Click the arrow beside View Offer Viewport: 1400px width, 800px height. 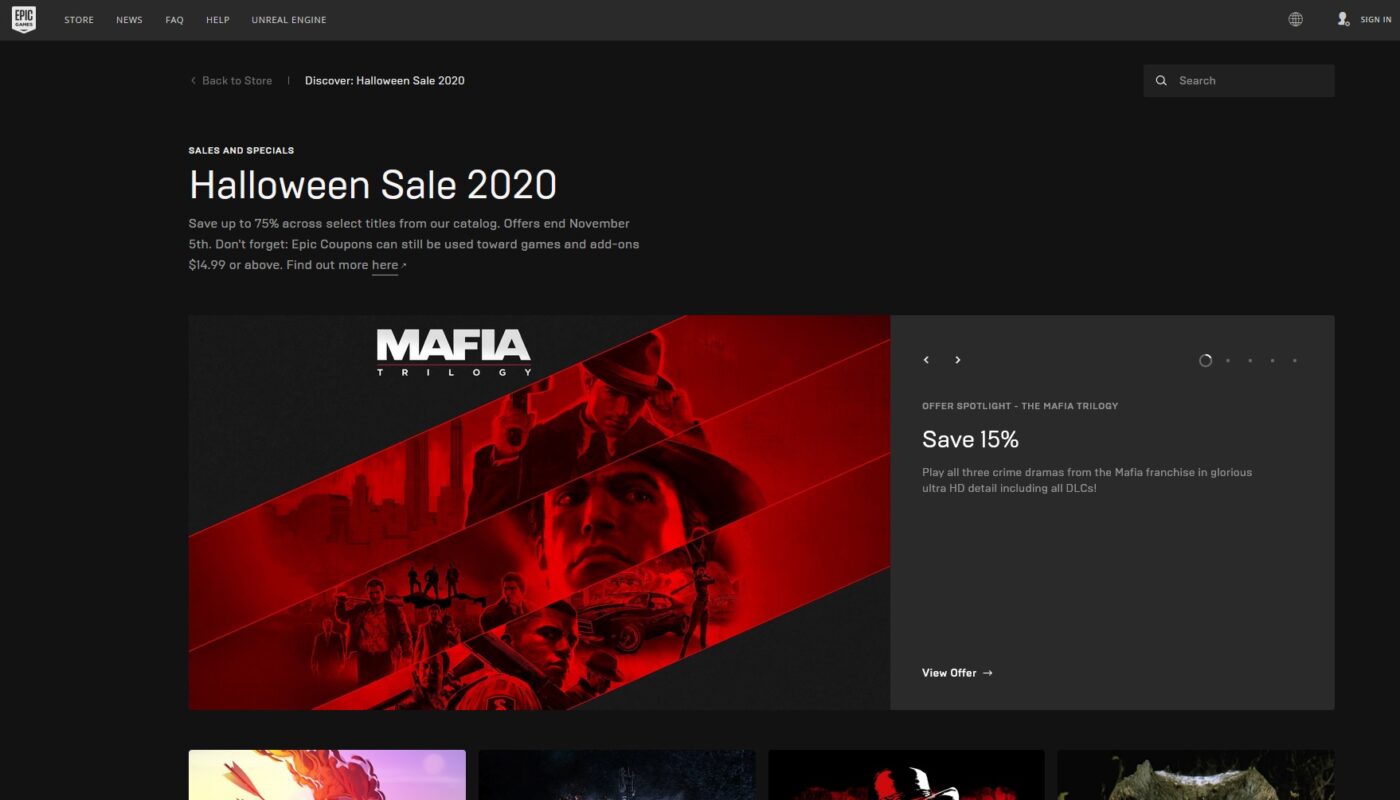coord(988,673)
